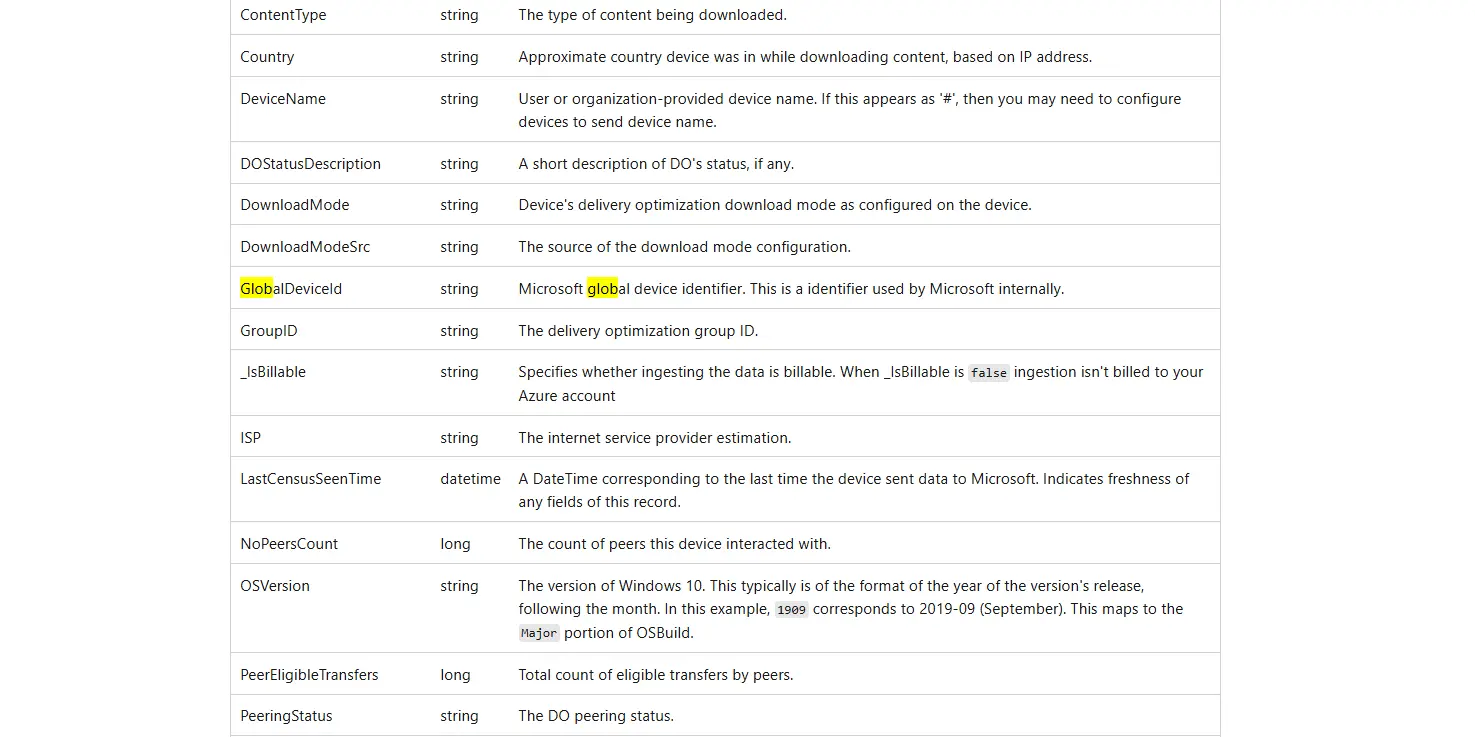Click the DOStatusDescription field name
The height and width of the screenshot is (737, 1475).
(x=310, y=164)
